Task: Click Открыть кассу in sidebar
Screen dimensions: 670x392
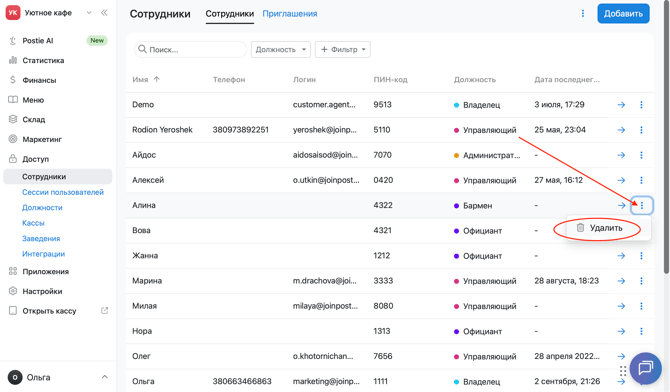Action: coord(49,311)
